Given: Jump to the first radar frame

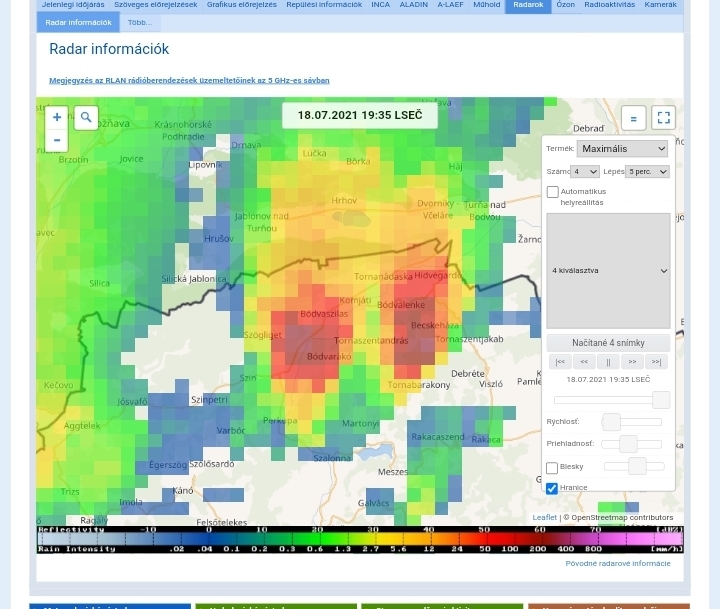Looking at the screenshot, I should click(x=560, y=362).
